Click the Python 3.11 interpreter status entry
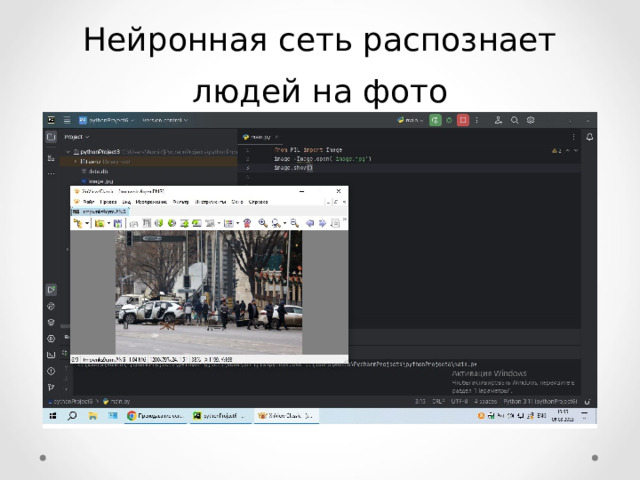 540,402
